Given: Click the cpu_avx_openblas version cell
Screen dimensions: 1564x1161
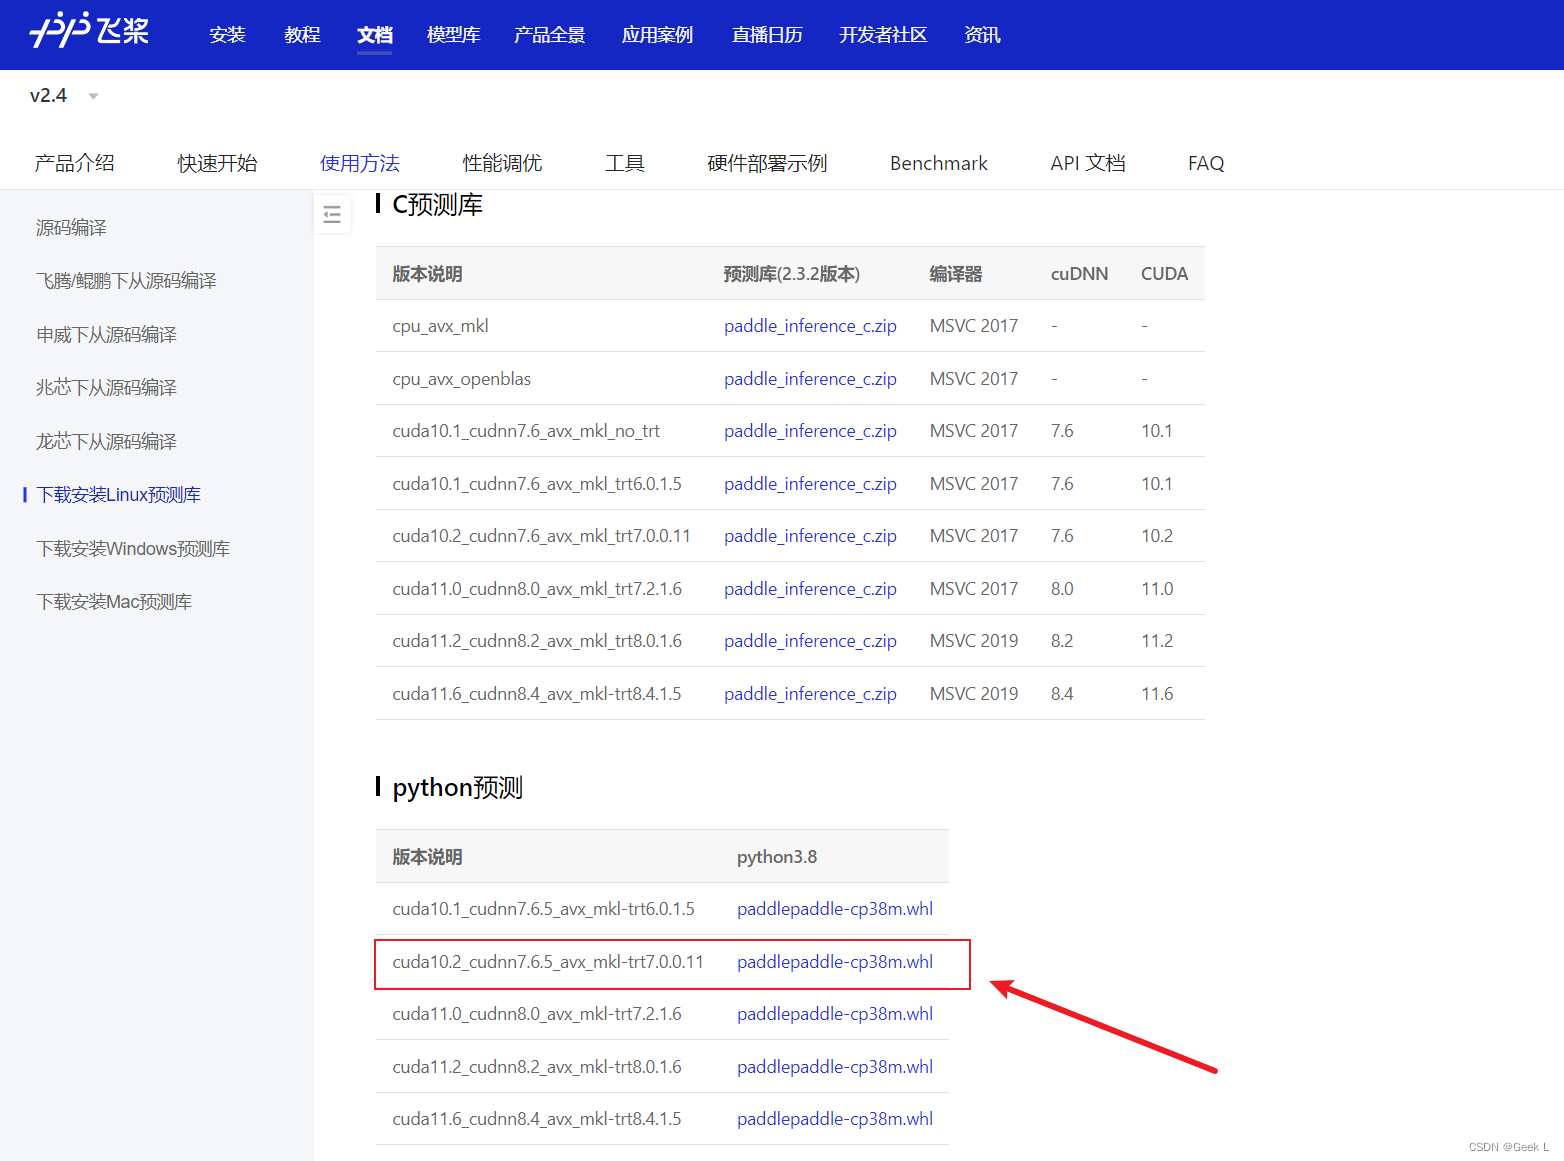Looking at the screenshot, I should coord(461,379).
